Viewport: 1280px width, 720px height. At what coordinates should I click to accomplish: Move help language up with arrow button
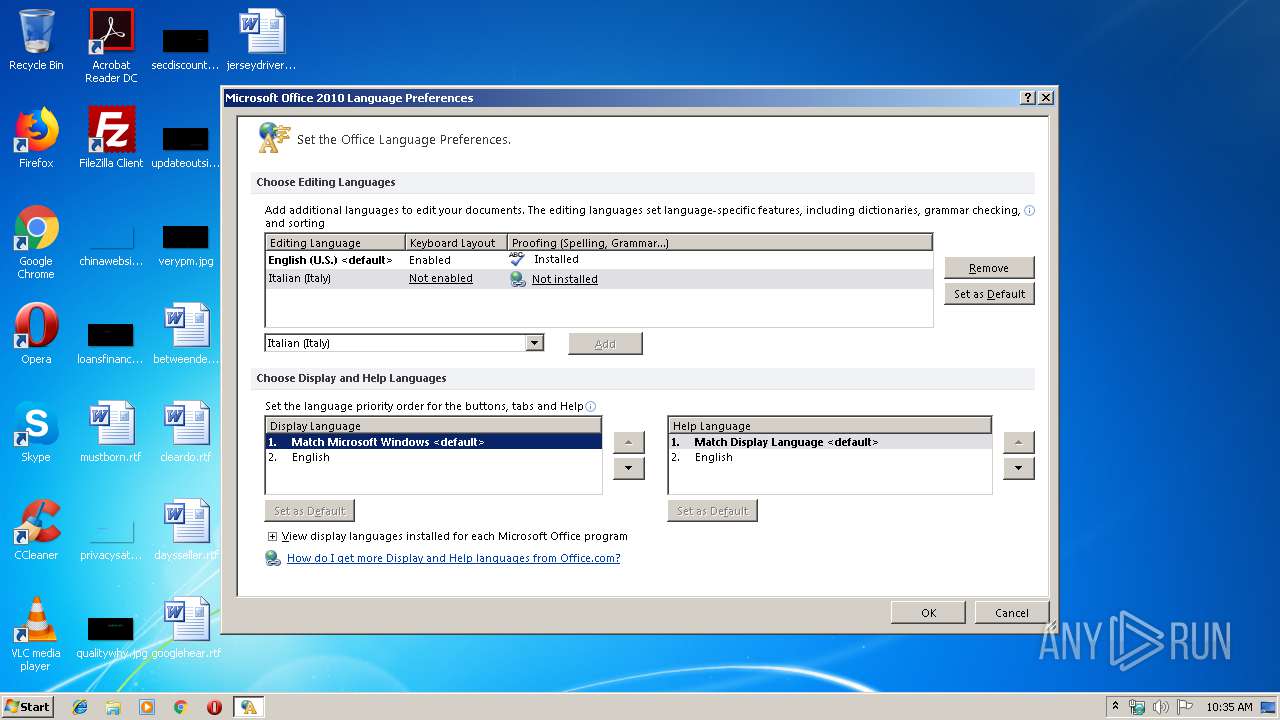point(1018,442)
